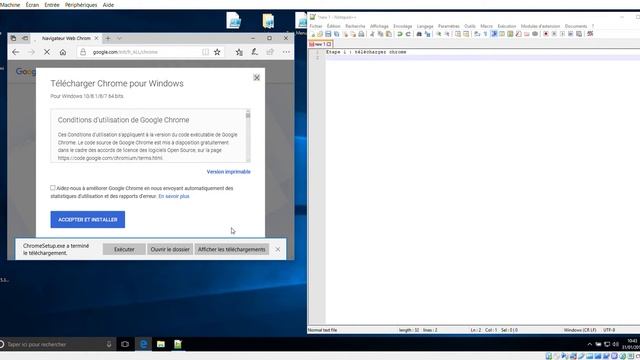
Task: Click Ouvrir le dossier button
Action: click(x=170, y=249)
